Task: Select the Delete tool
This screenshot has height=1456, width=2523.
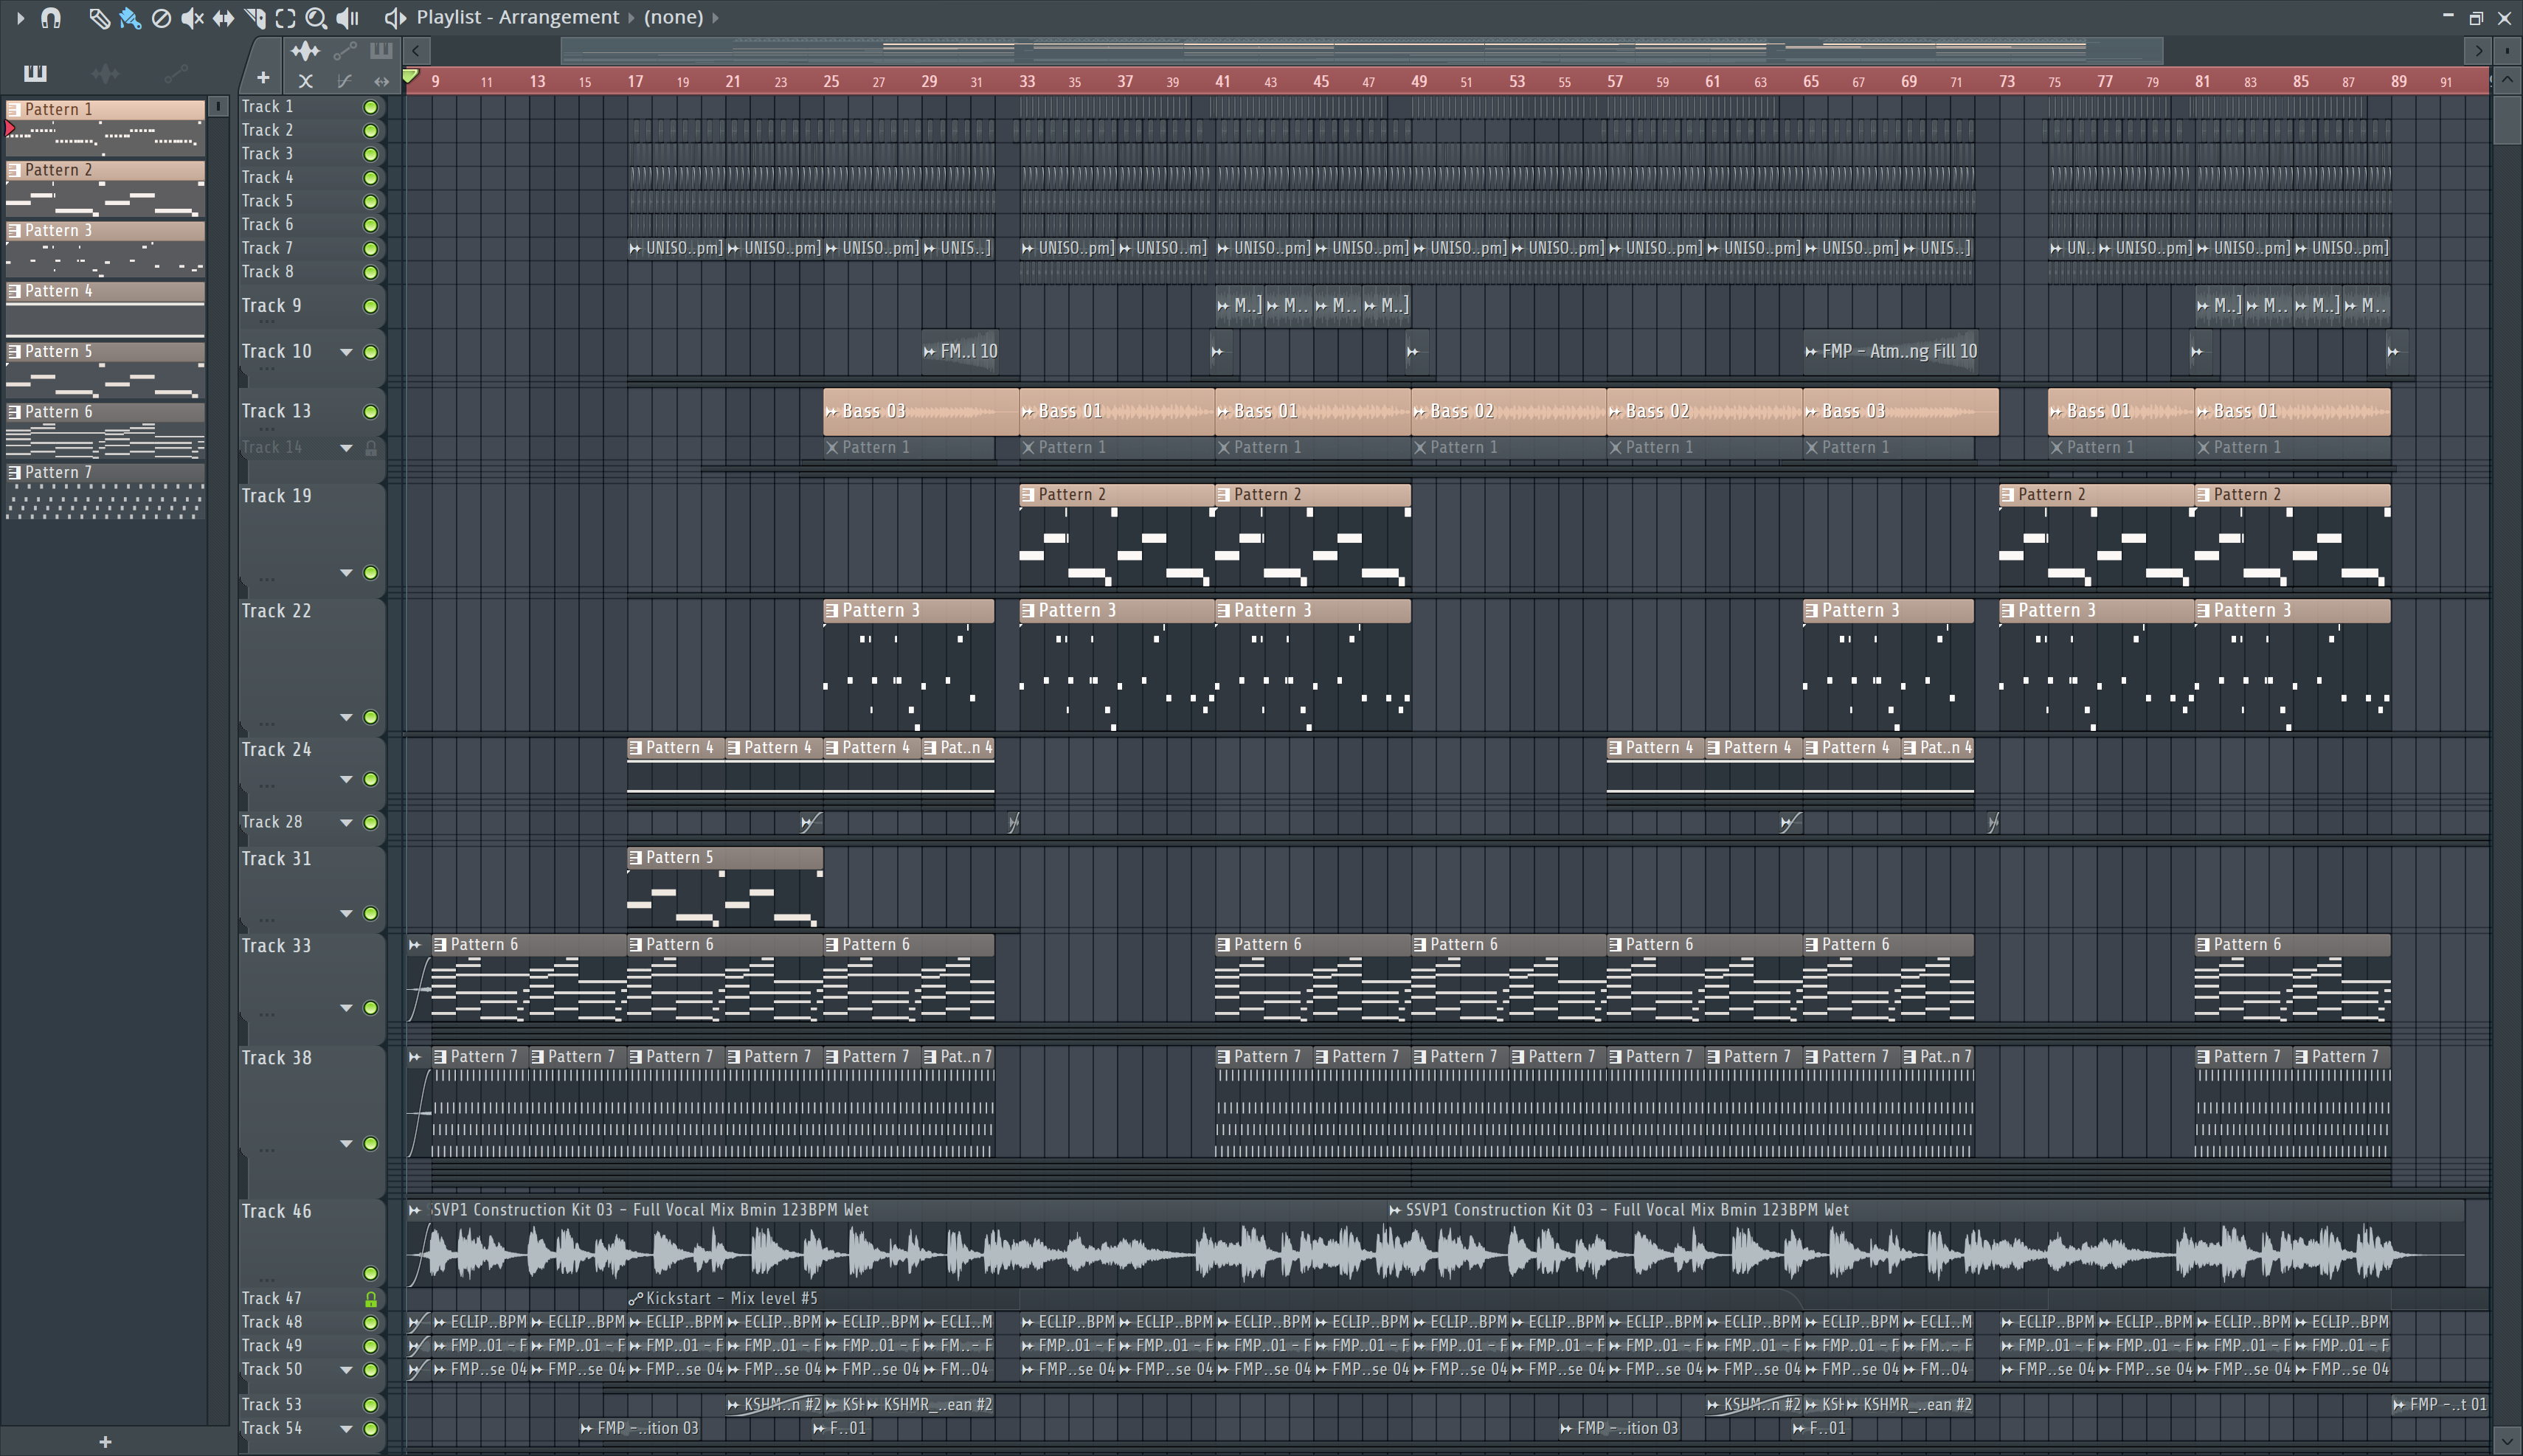Action: pos(161,17)
